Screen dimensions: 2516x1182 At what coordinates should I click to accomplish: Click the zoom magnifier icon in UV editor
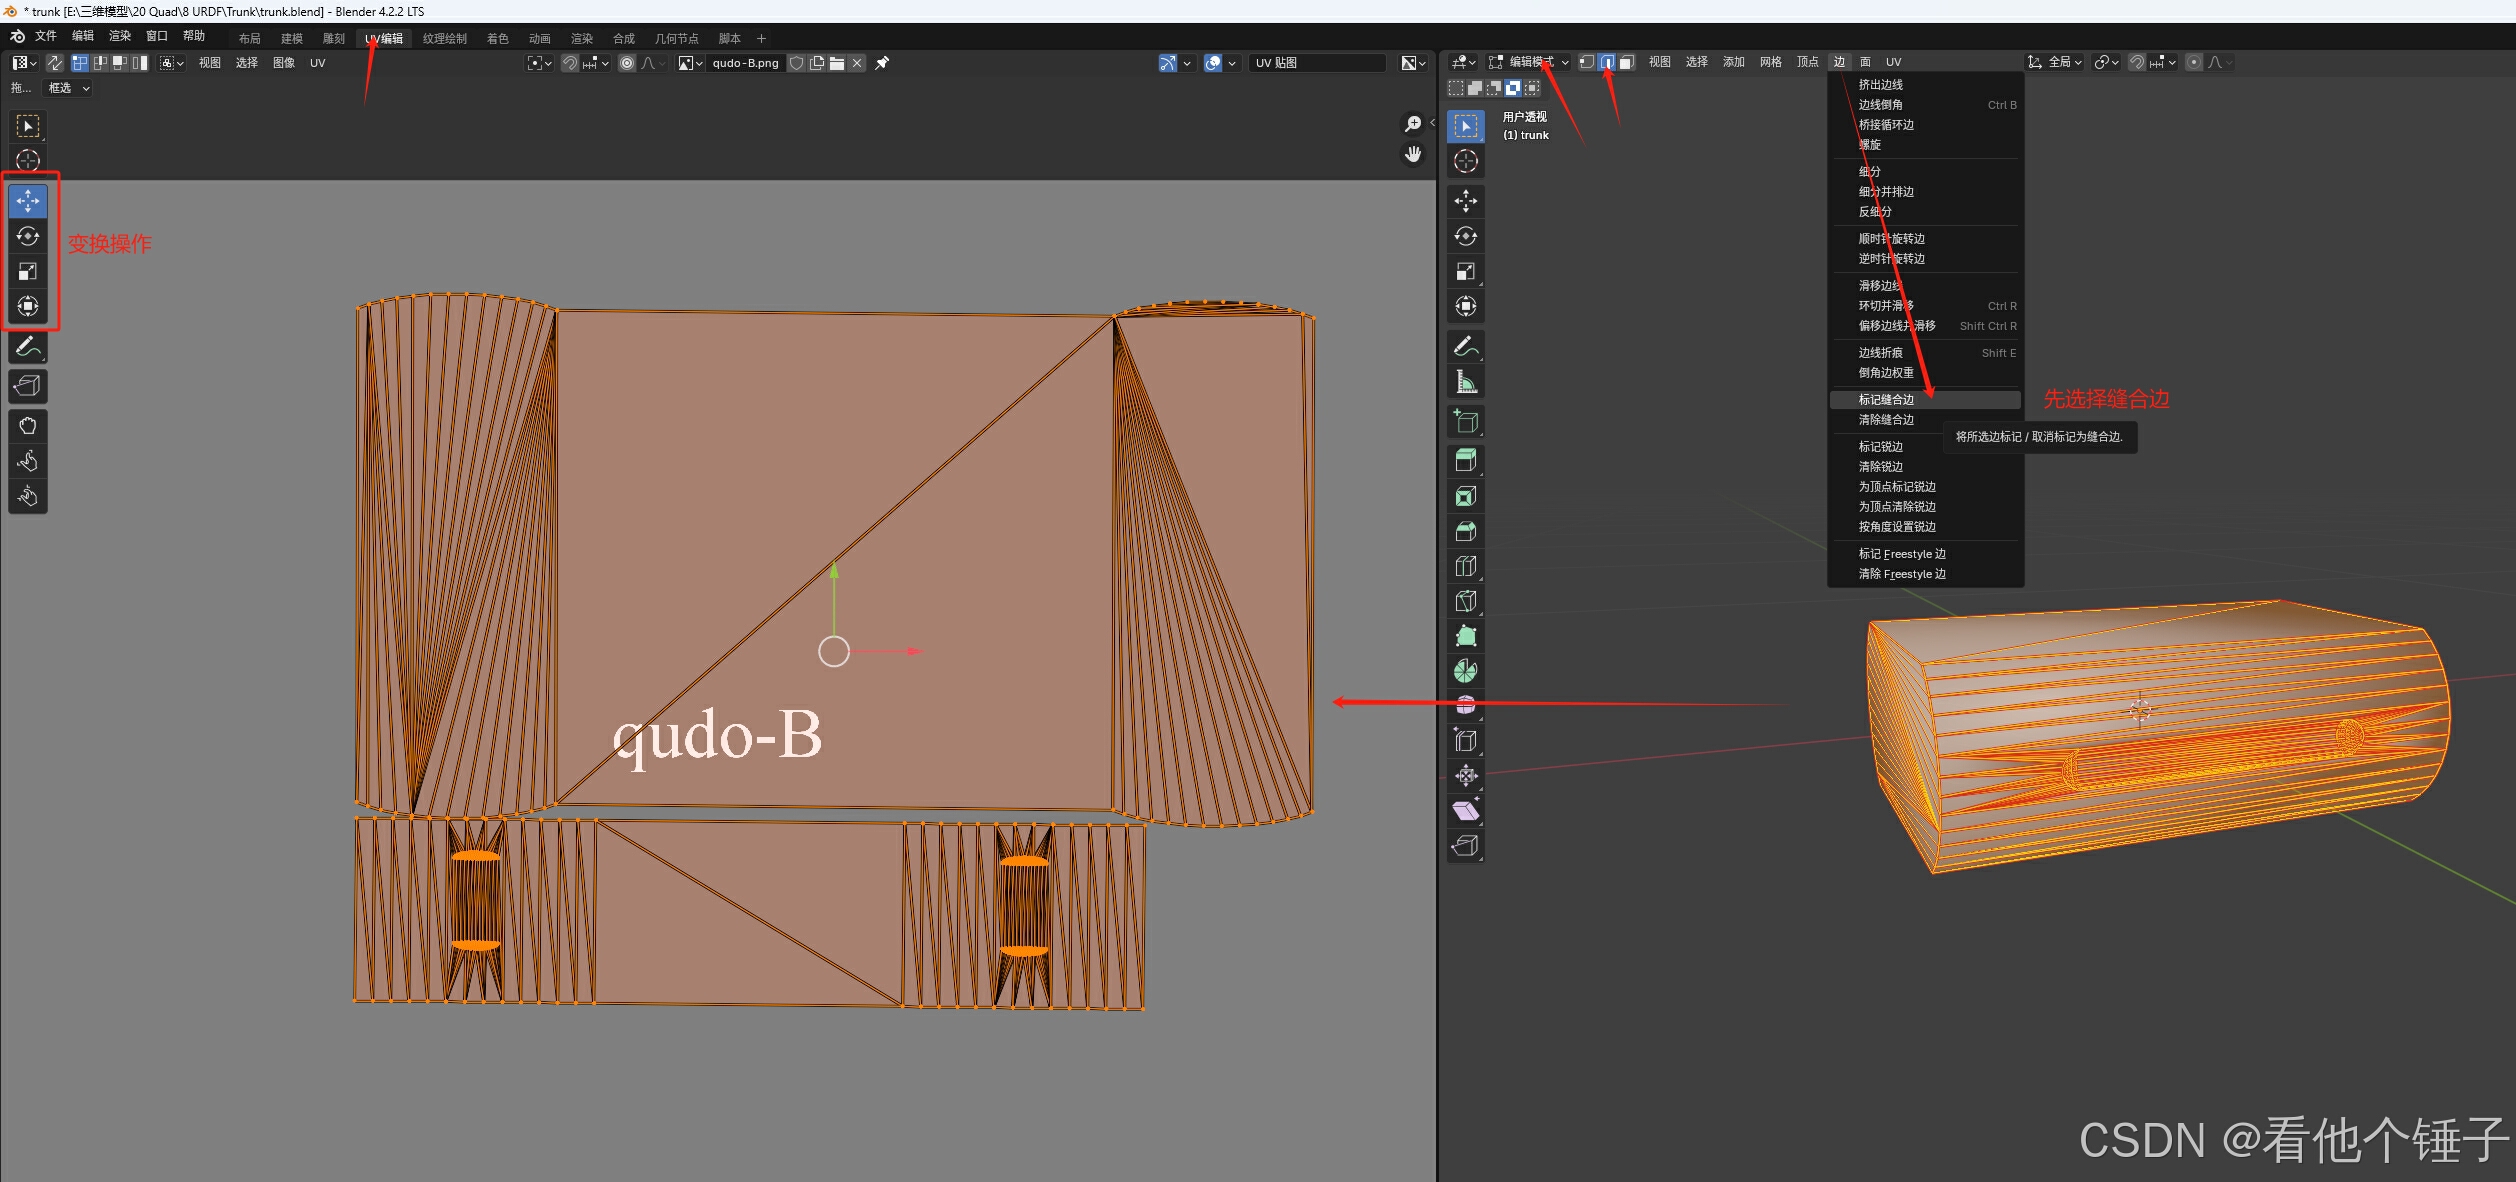1413,123
